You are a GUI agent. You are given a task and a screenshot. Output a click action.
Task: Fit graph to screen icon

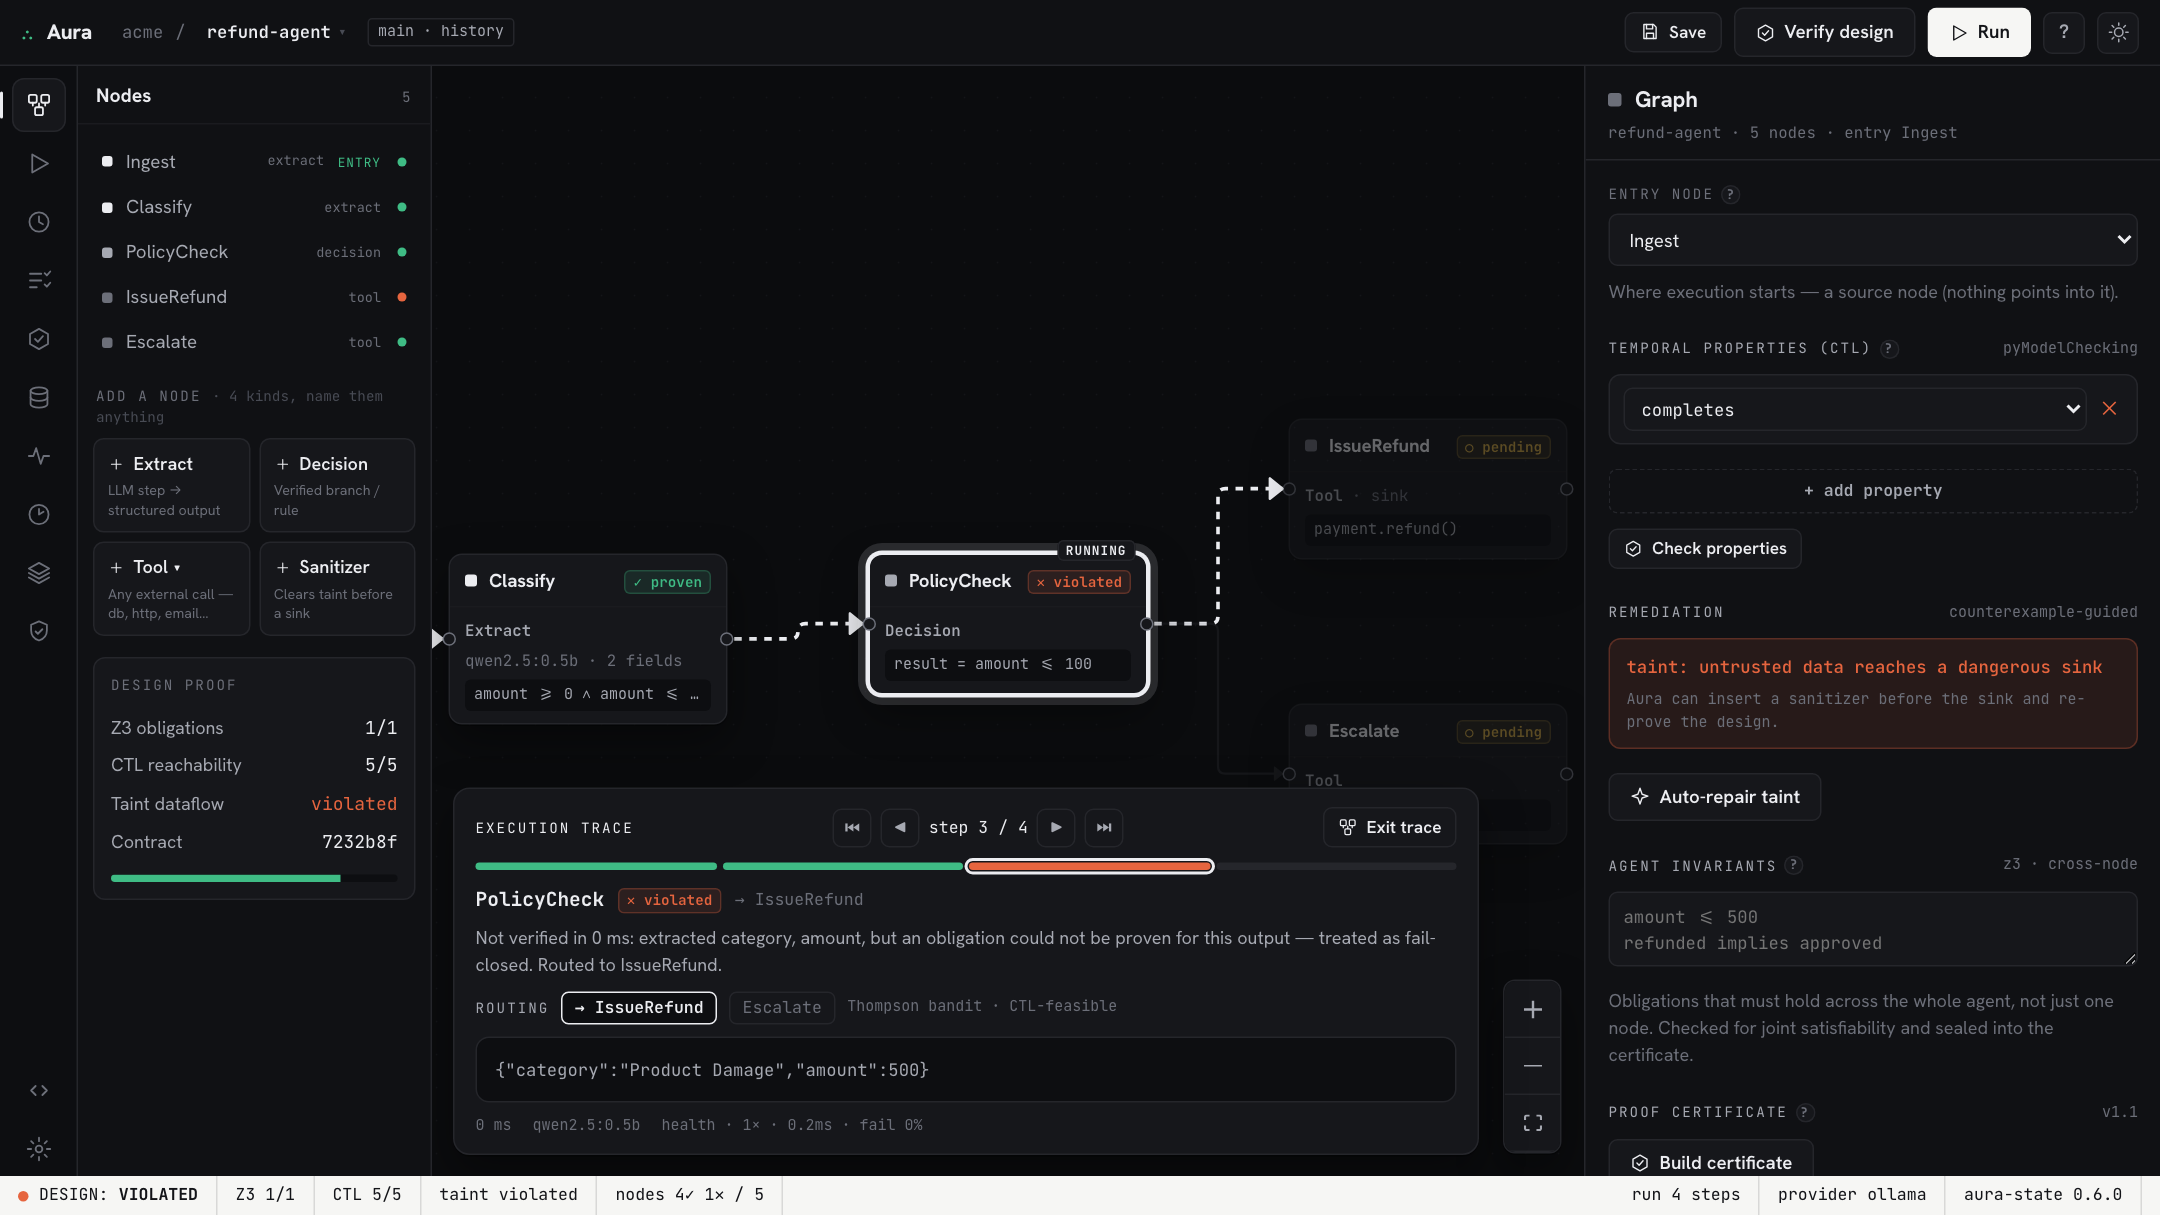(x=1532, y=1123)
